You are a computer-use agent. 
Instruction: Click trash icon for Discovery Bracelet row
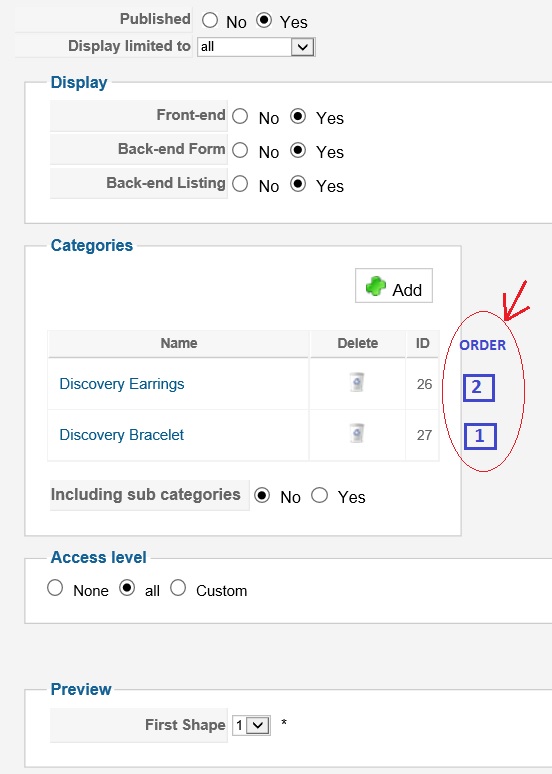(356, 433)
